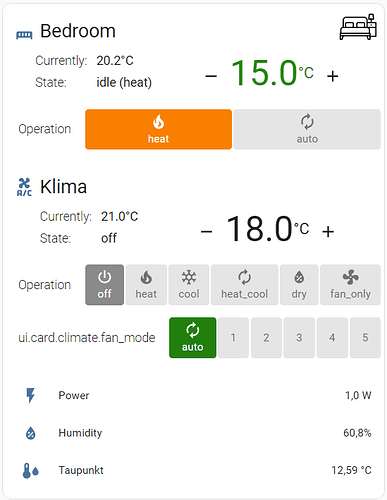Viewport: 387px width, 500px height.
Task: Open the Taupunkt 12,59 °C sensor row
Action: [x=197, y=470]
